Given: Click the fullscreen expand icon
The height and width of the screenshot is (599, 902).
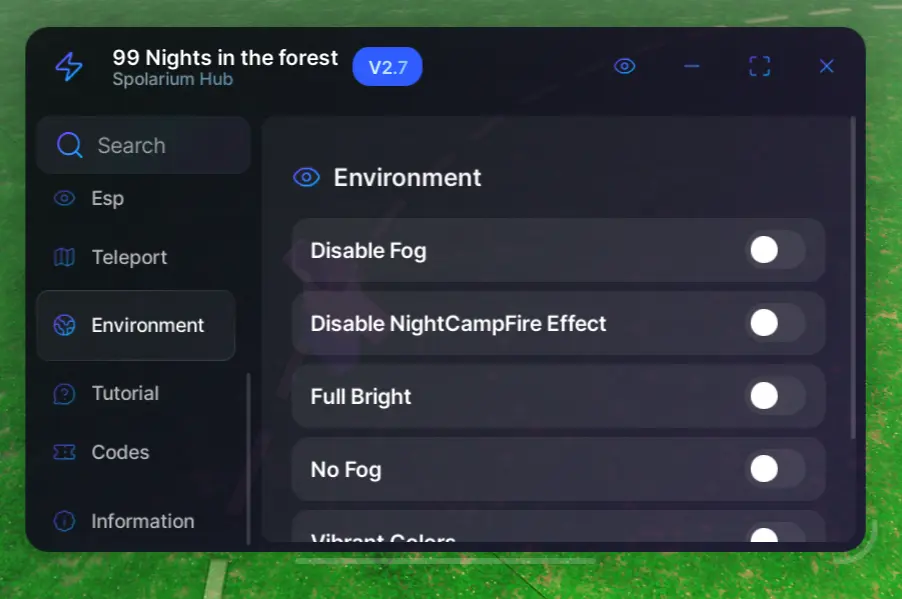Looking at the screenshot, I should coord(760,67).
